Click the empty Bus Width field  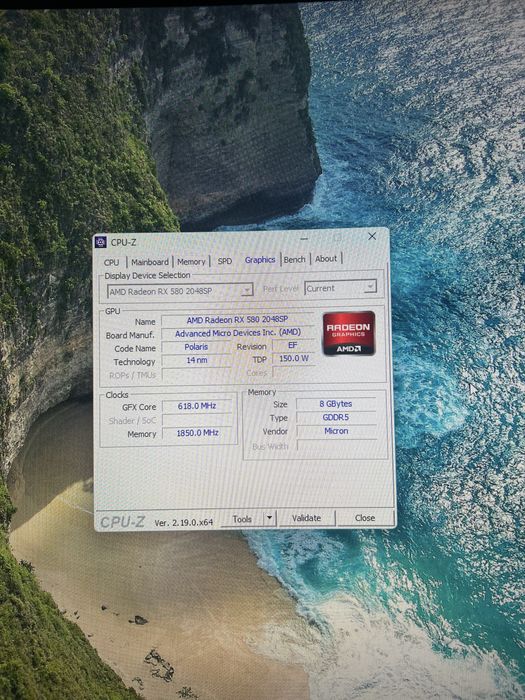(336, 445)
